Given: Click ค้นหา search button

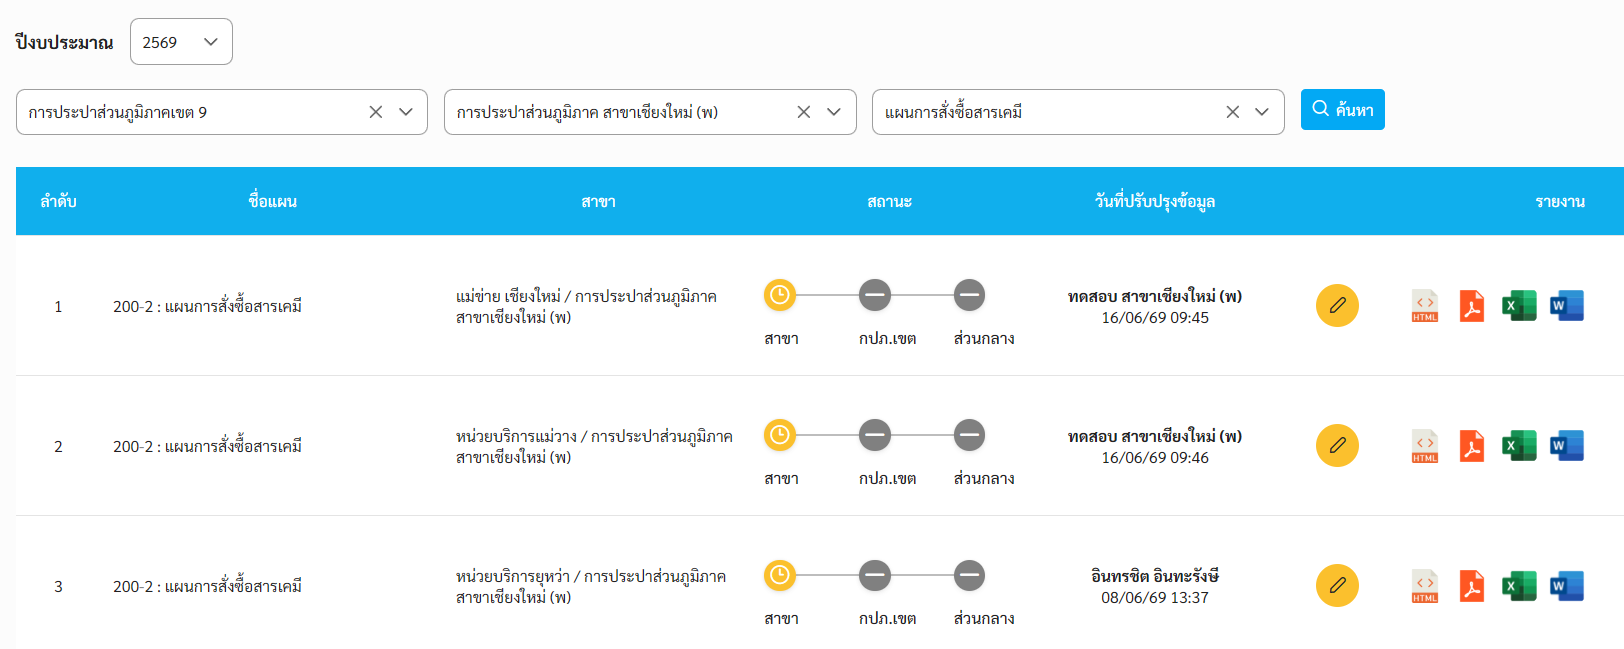Looking at the screenshot, I should (1343, 109).
